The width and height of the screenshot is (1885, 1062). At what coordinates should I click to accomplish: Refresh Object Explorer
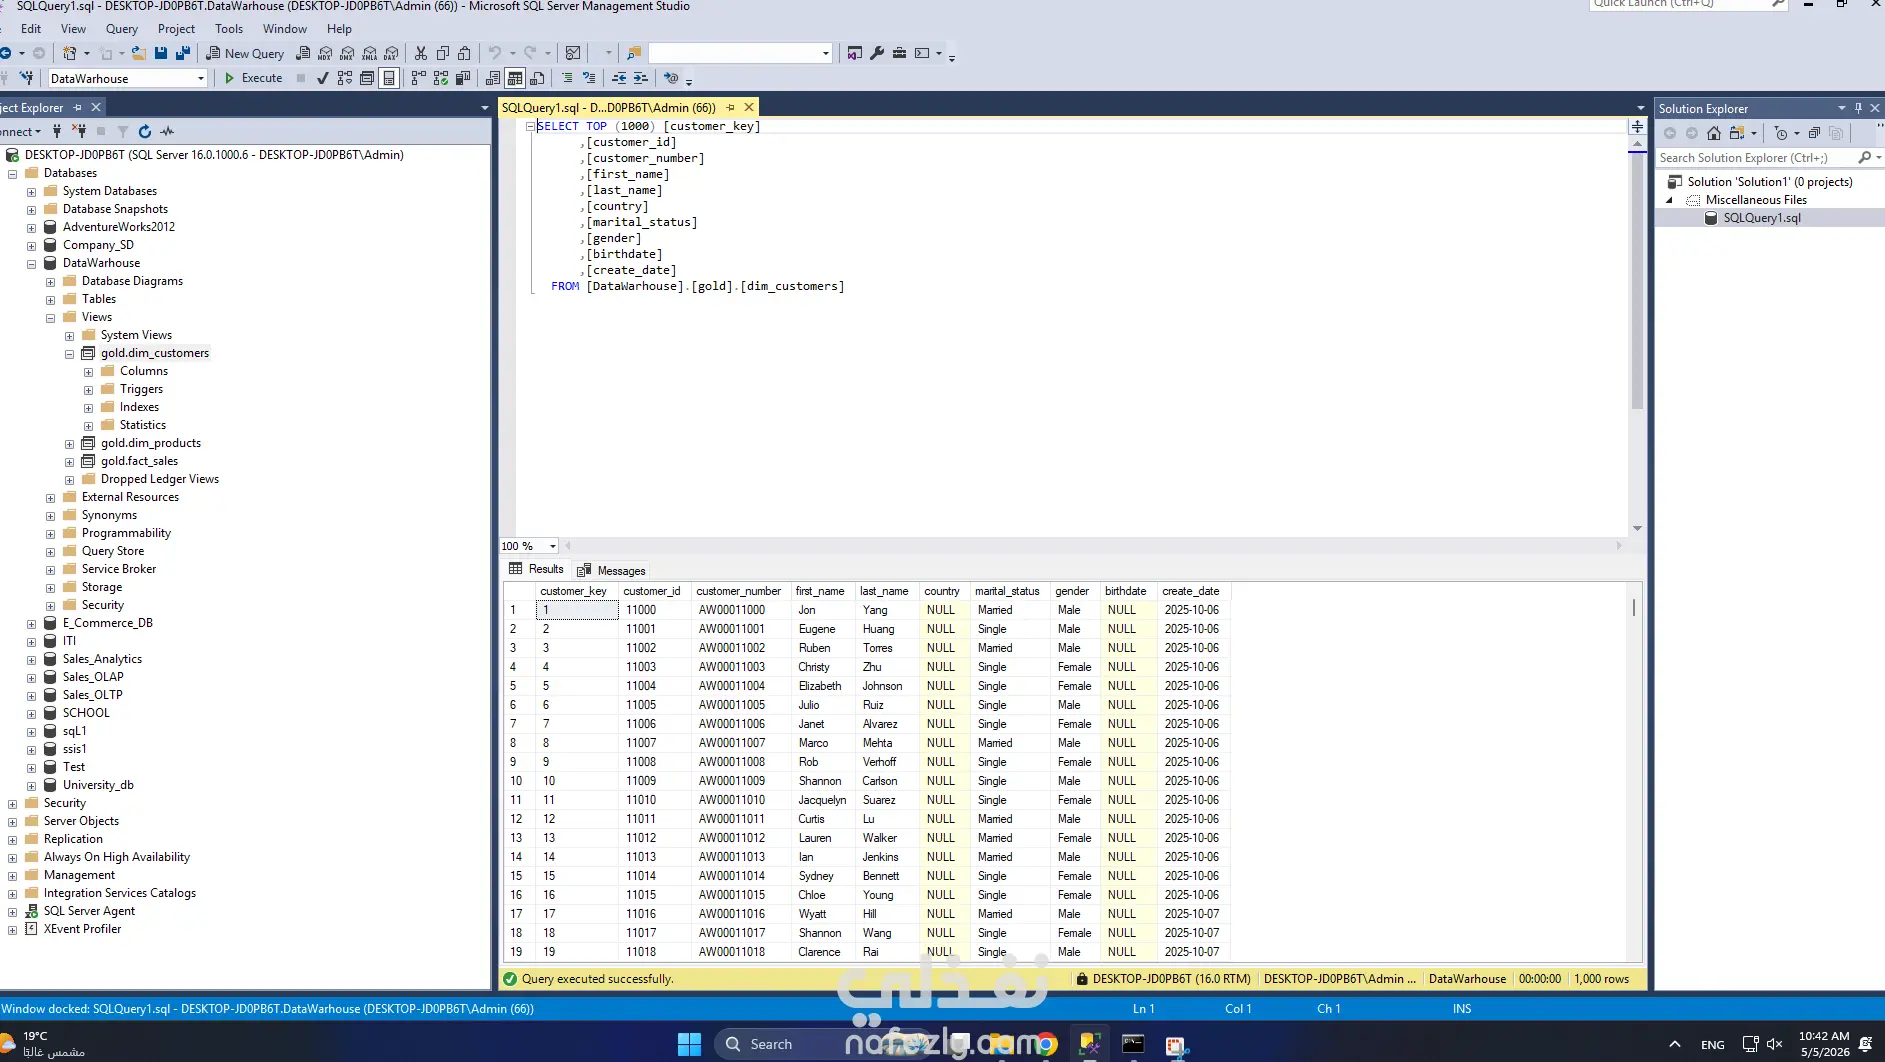coord(145,131)
